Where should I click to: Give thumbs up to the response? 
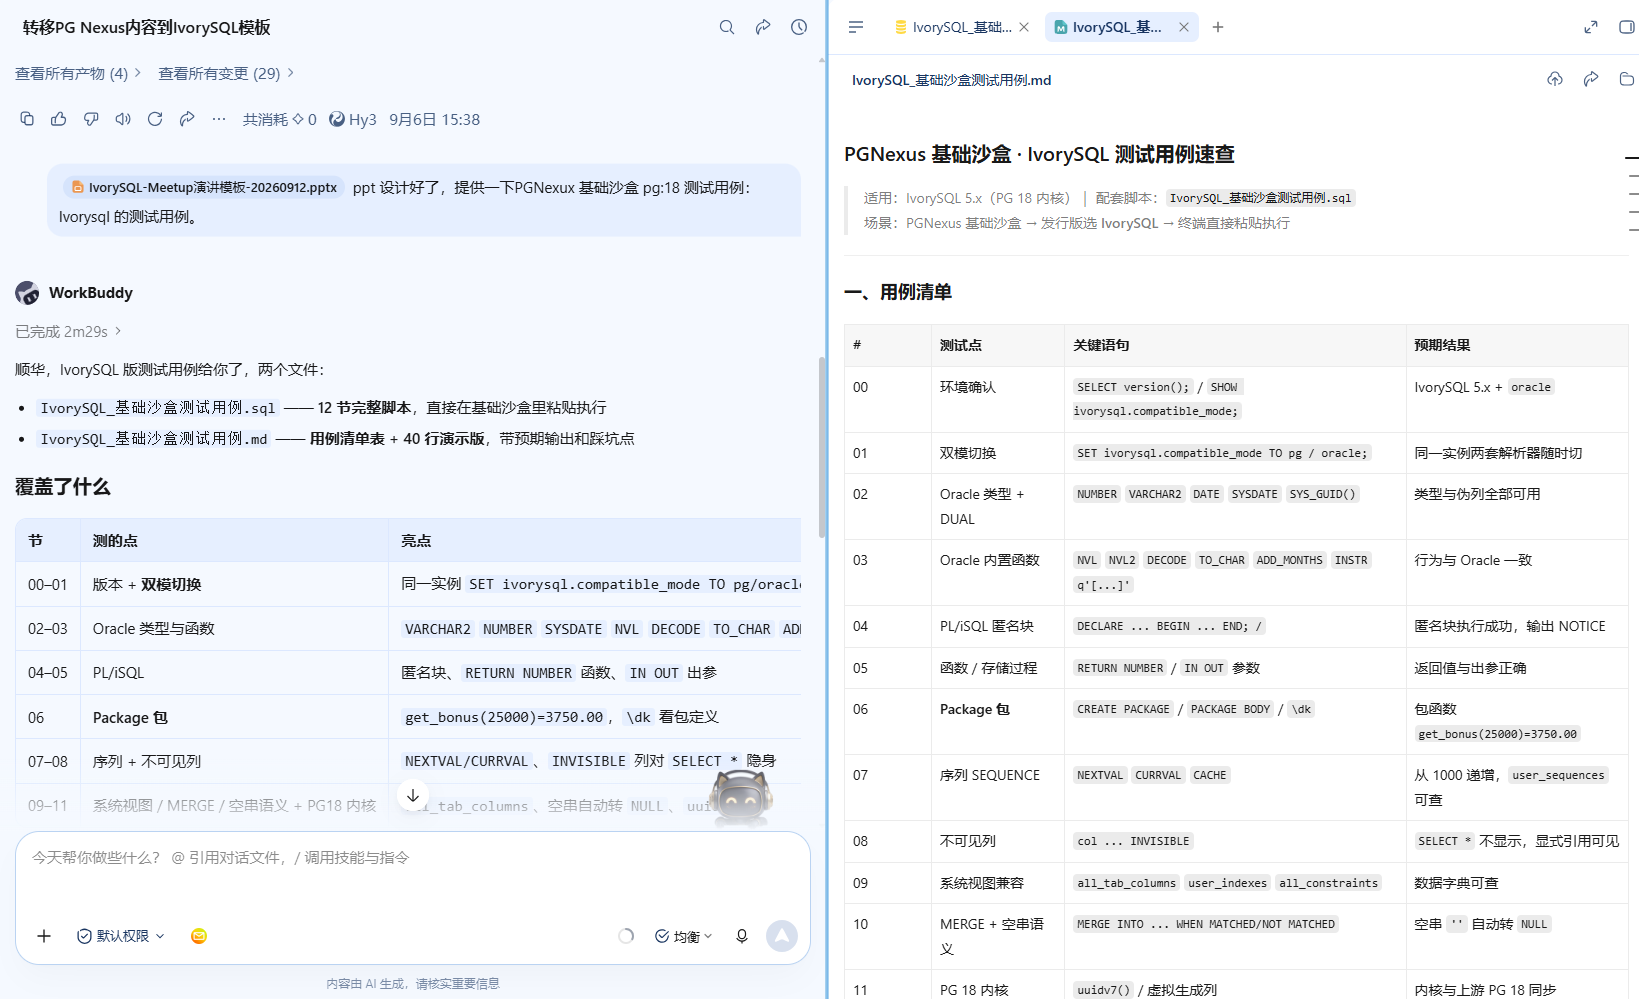(59, 119)
